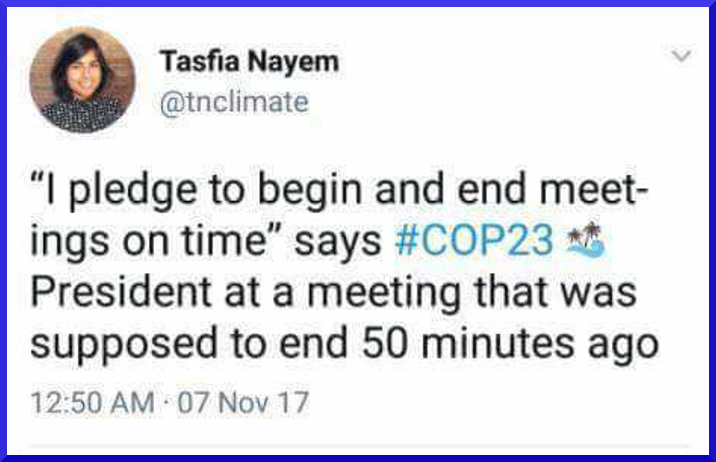Click the number "50" in the tweet
The image size is (716, 462).
click(x=419, y=343)
